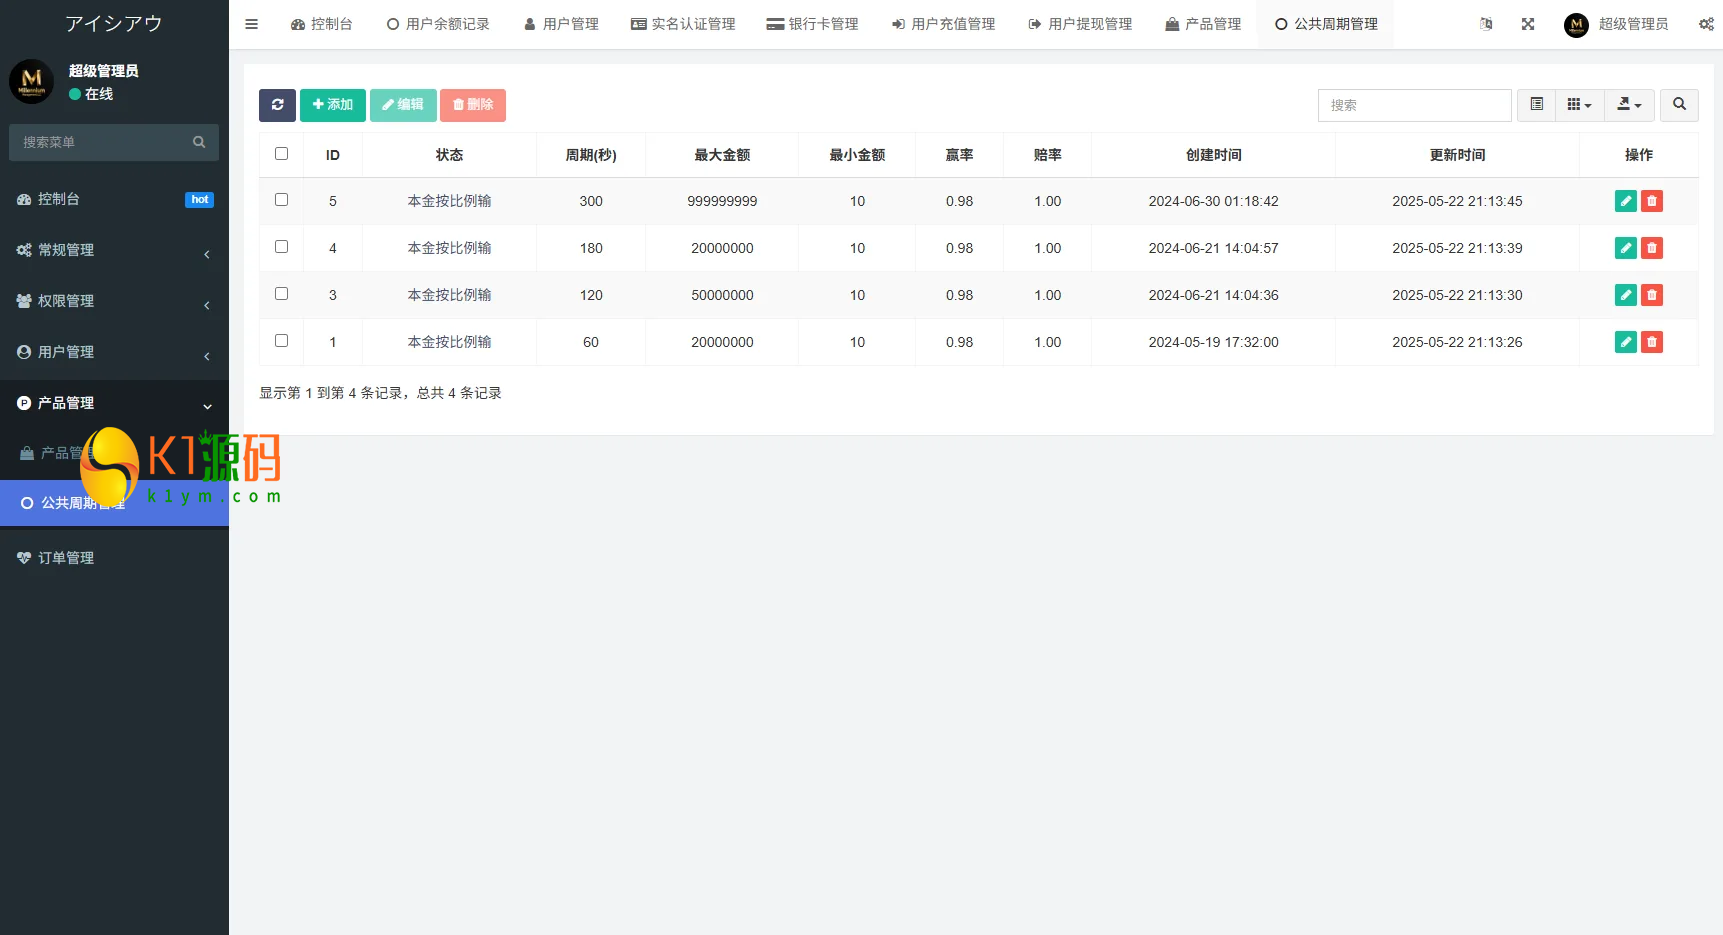
Task: Sort by 周期(秒) column header
Action: (591, 155)
